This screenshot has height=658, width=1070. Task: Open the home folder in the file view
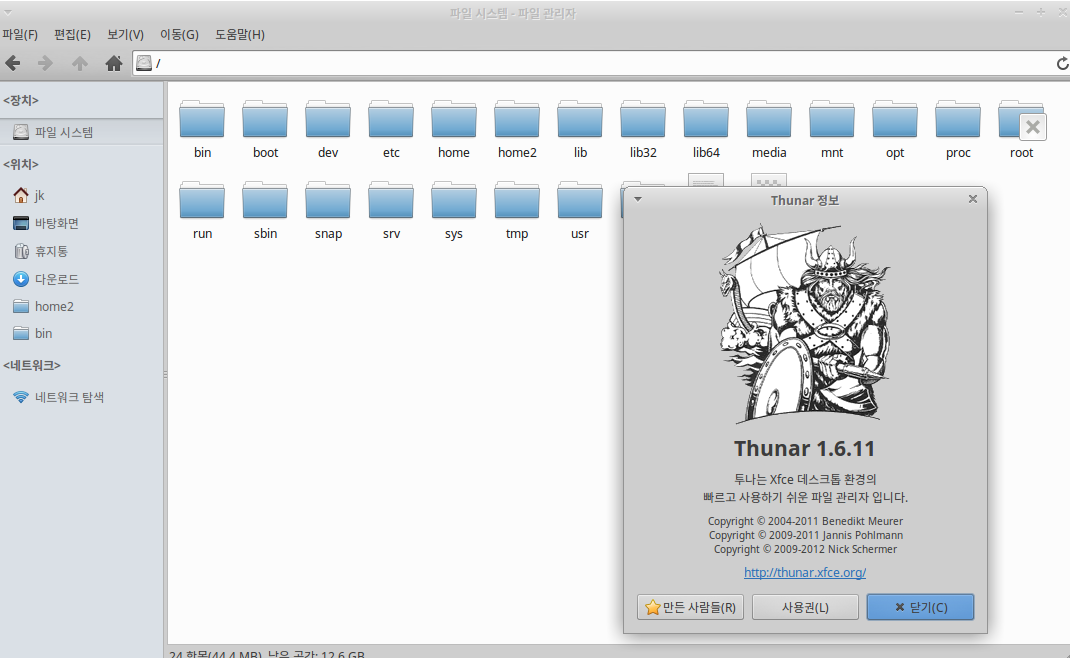click(x=454, y=130)
